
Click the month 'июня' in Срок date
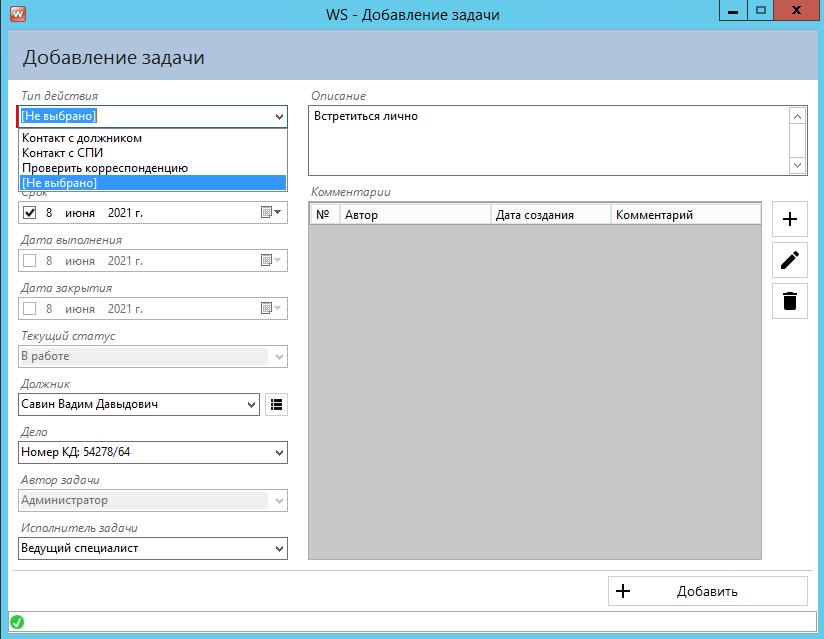[80, 213]
